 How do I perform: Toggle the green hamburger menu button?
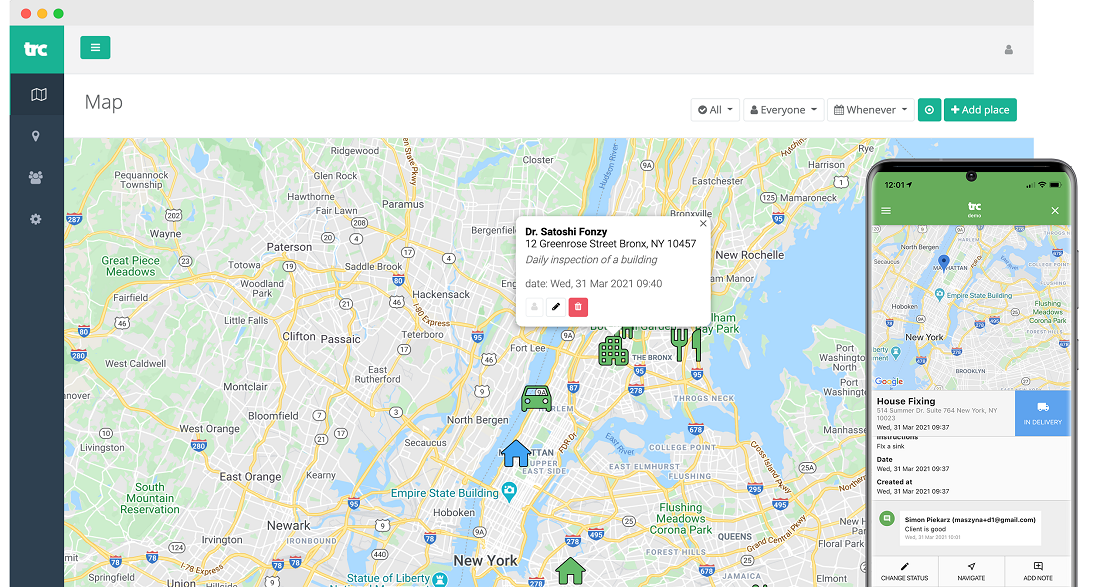point(95,48)
